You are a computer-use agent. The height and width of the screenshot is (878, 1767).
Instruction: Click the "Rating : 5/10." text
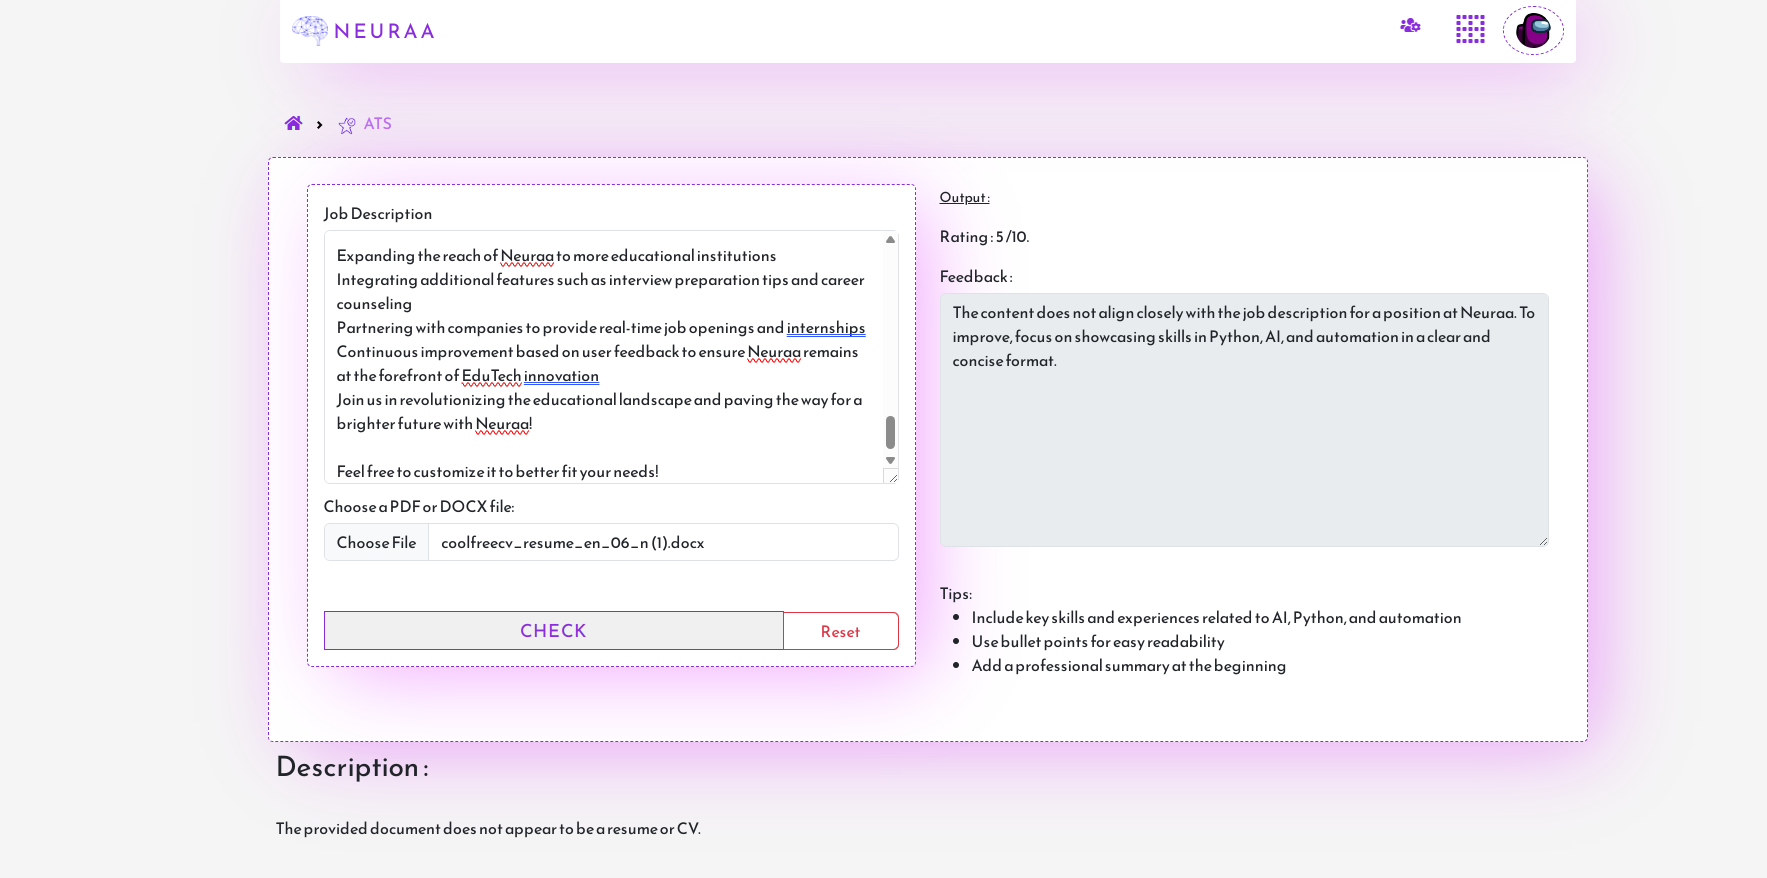984,237
